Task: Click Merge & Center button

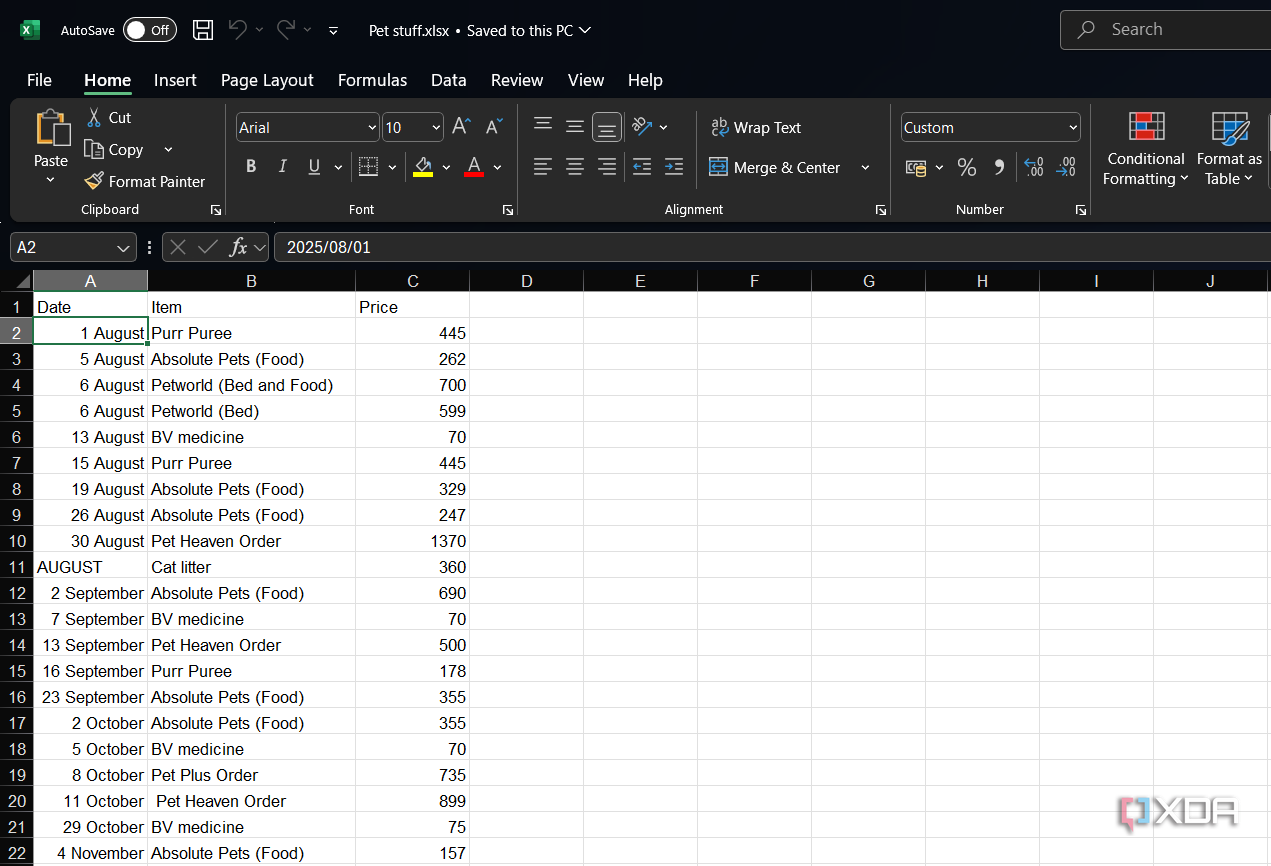Action: click(775, 167)
